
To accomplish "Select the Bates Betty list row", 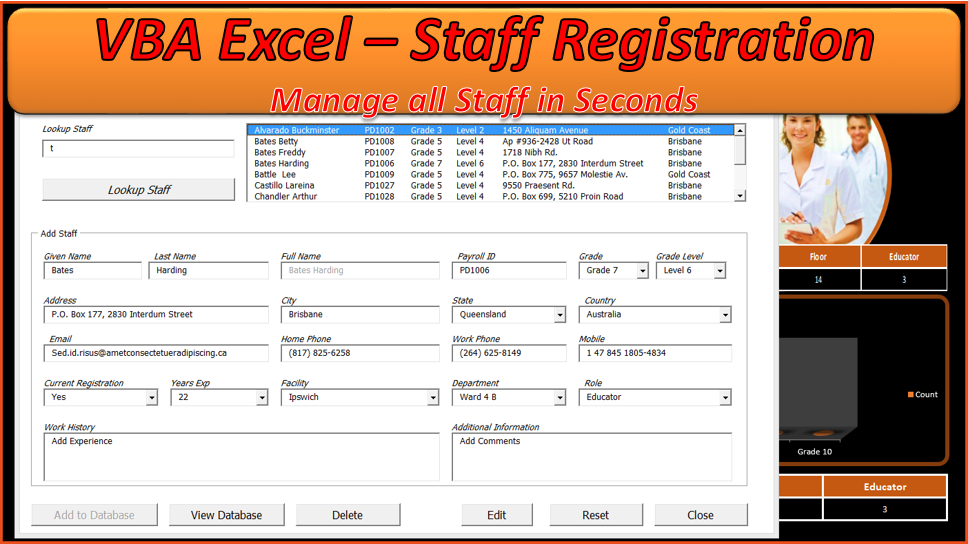I will coord(490,141).
